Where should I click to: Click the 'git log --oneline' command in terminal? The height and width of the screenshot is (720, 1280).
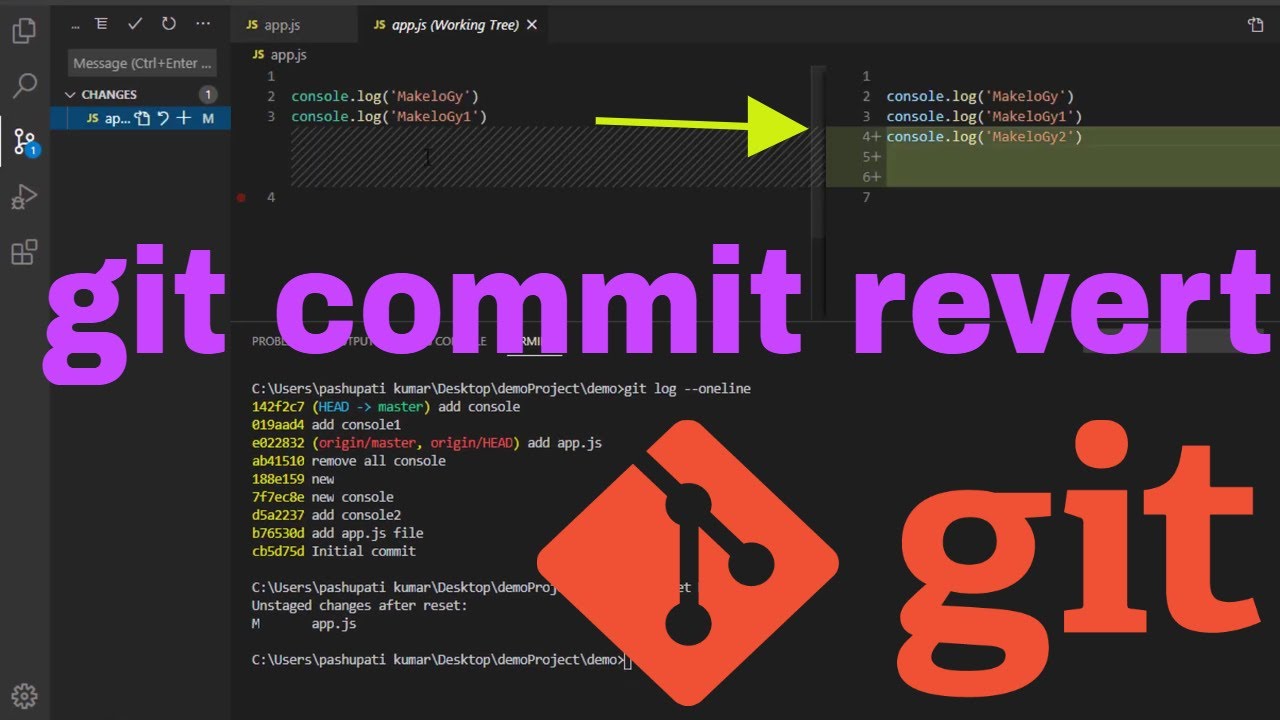[x=687, y=389]
